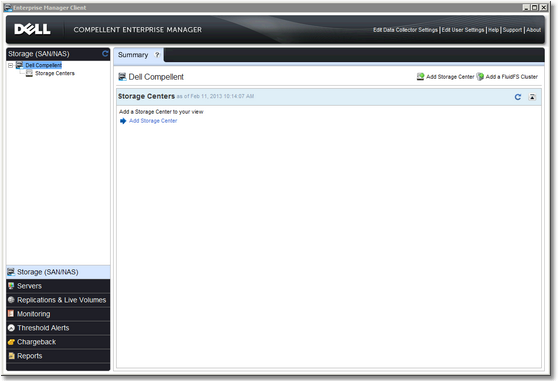
Task: Click Add Storage Center toolbar text
Action: 450,77
